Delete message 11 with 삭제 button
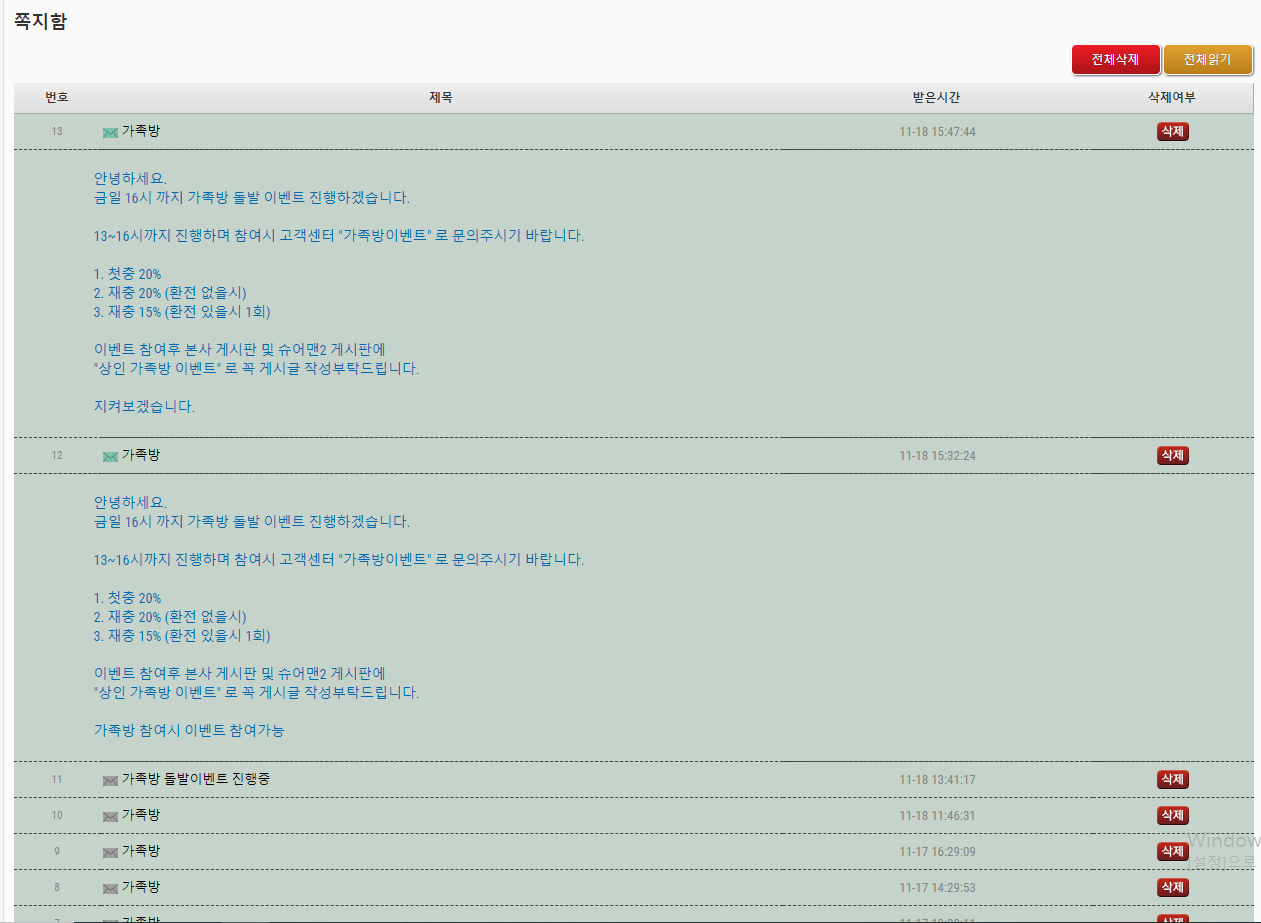 [1172, 779]
